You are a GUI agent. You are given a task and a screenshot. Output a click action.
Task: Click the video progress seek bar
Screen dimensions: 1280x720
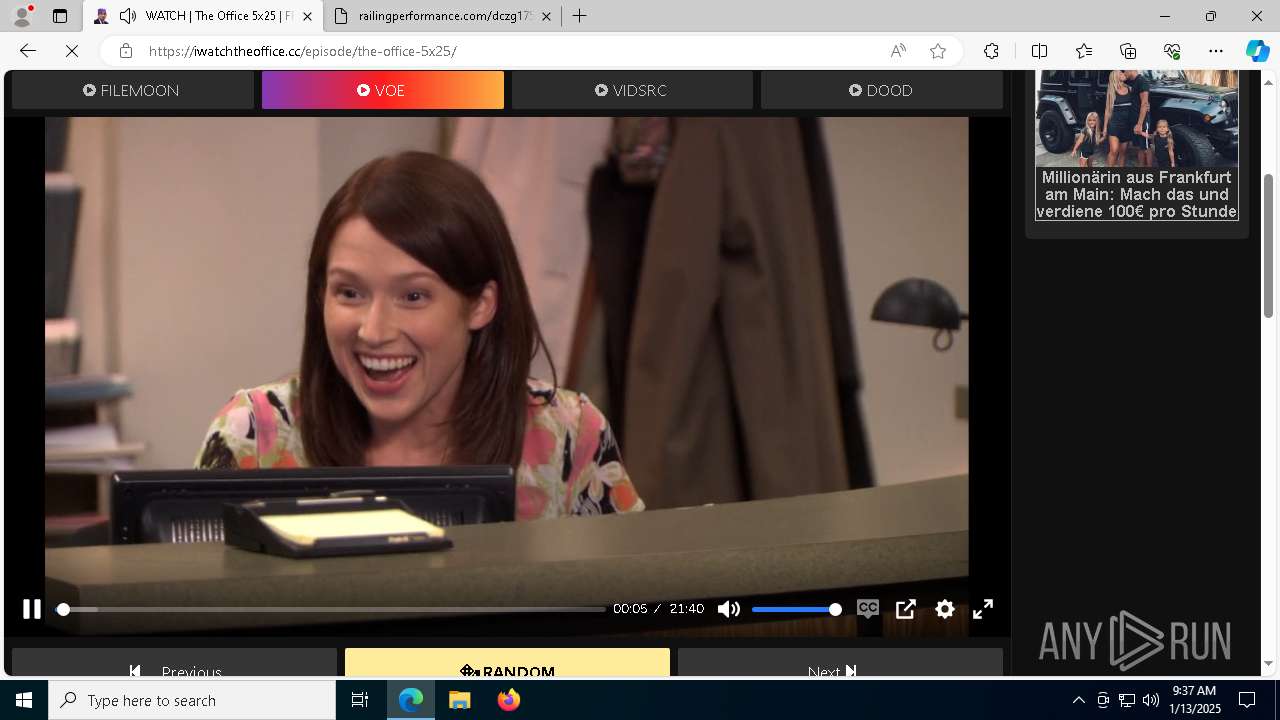(x=331, y=609)
